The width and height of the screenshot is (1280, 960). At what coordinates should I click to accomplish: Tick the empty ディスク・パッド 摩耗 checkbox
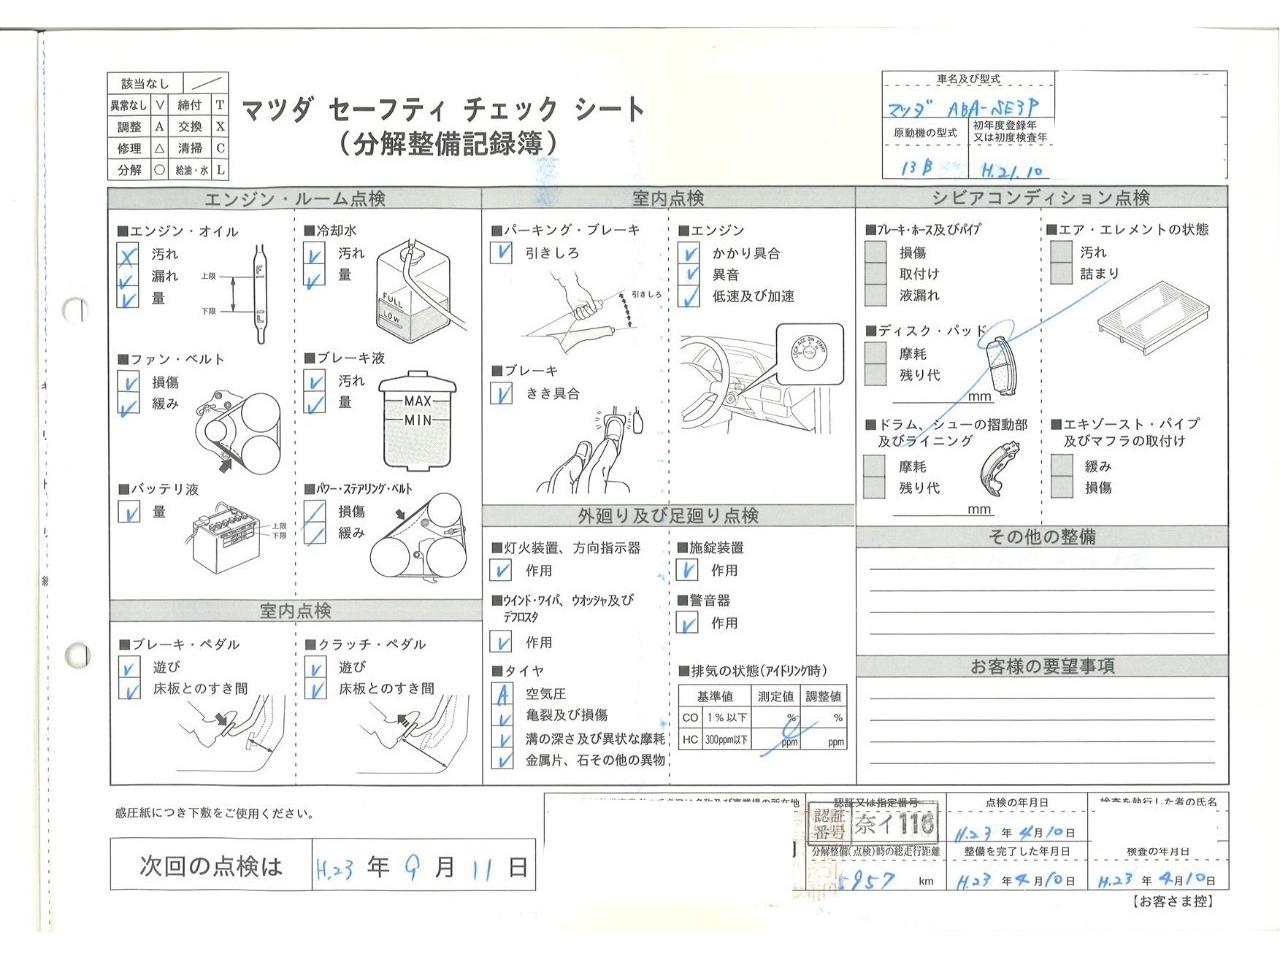point(875,353)
